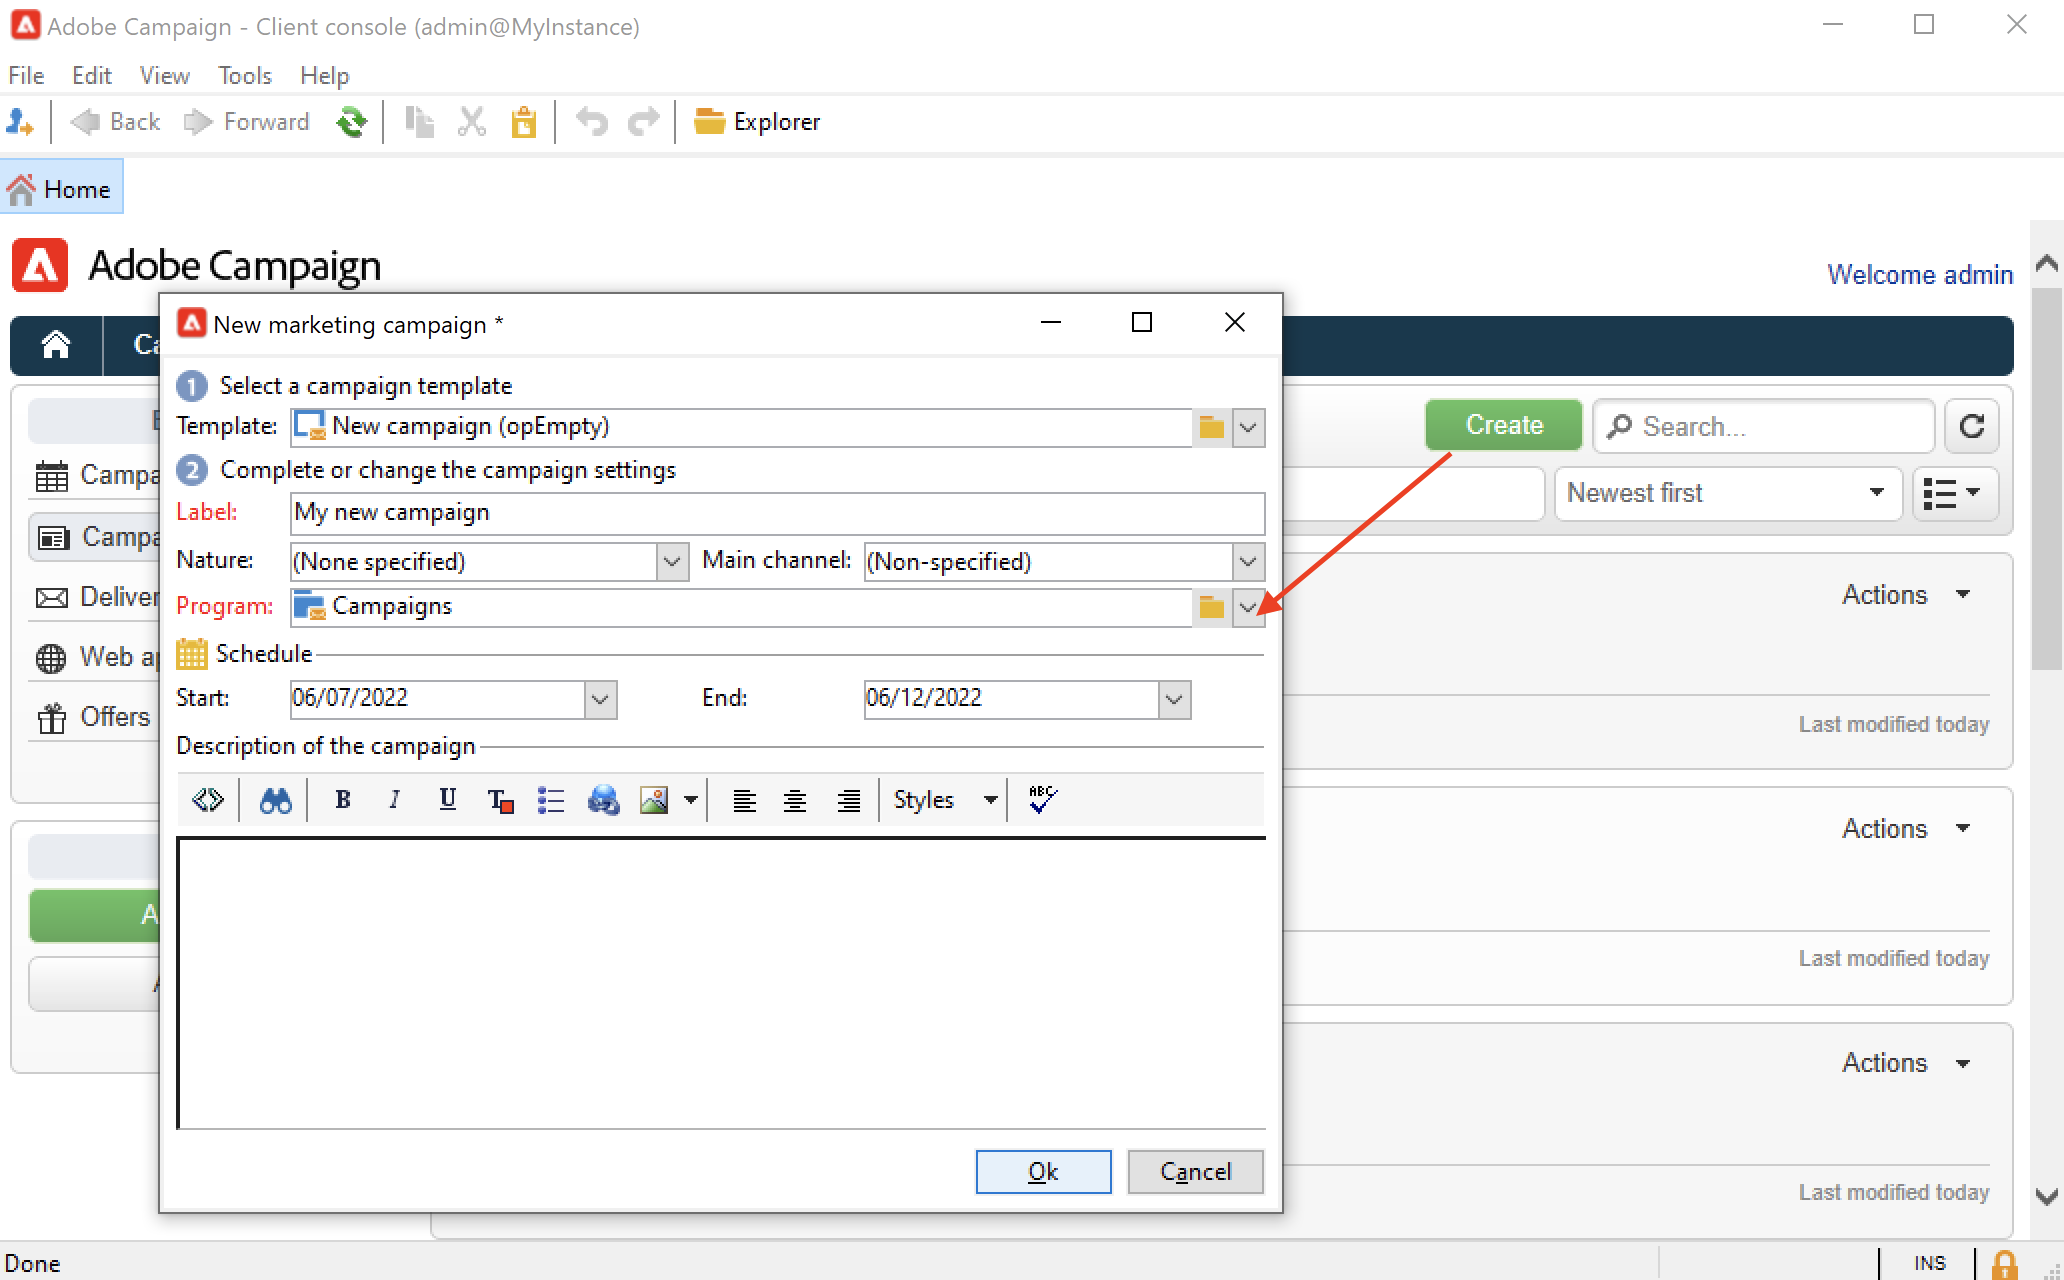Image resolution: width=2064 pixels, height=1280 pixels.
Task: Click the Label text field
Action: pos(776,513)
